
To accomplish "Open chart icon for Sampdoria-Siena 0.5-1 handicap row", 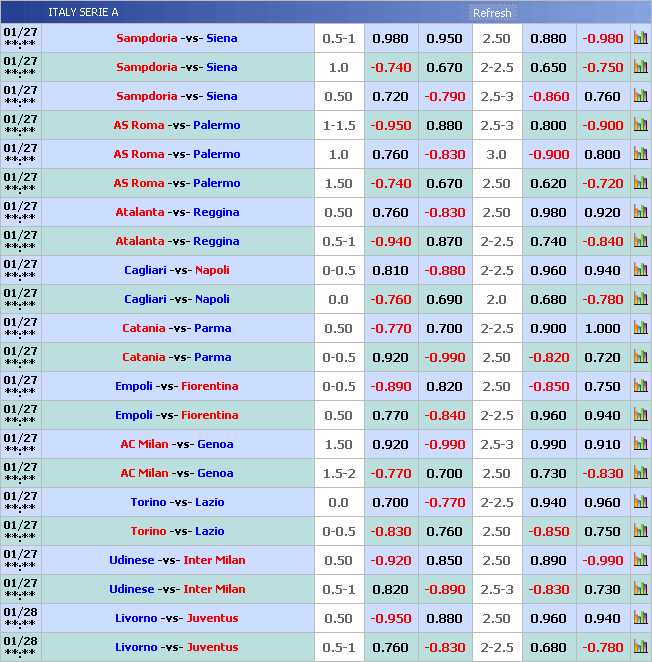I will click(x=640, y=38).
